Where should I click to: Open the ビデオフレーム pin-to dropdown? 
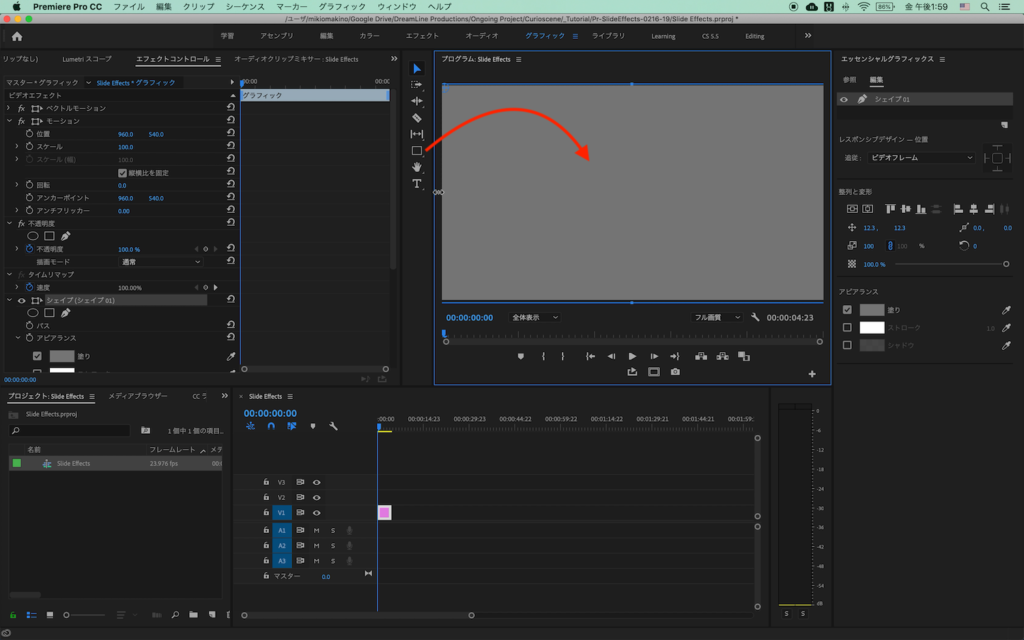click(x=921, y=157)
